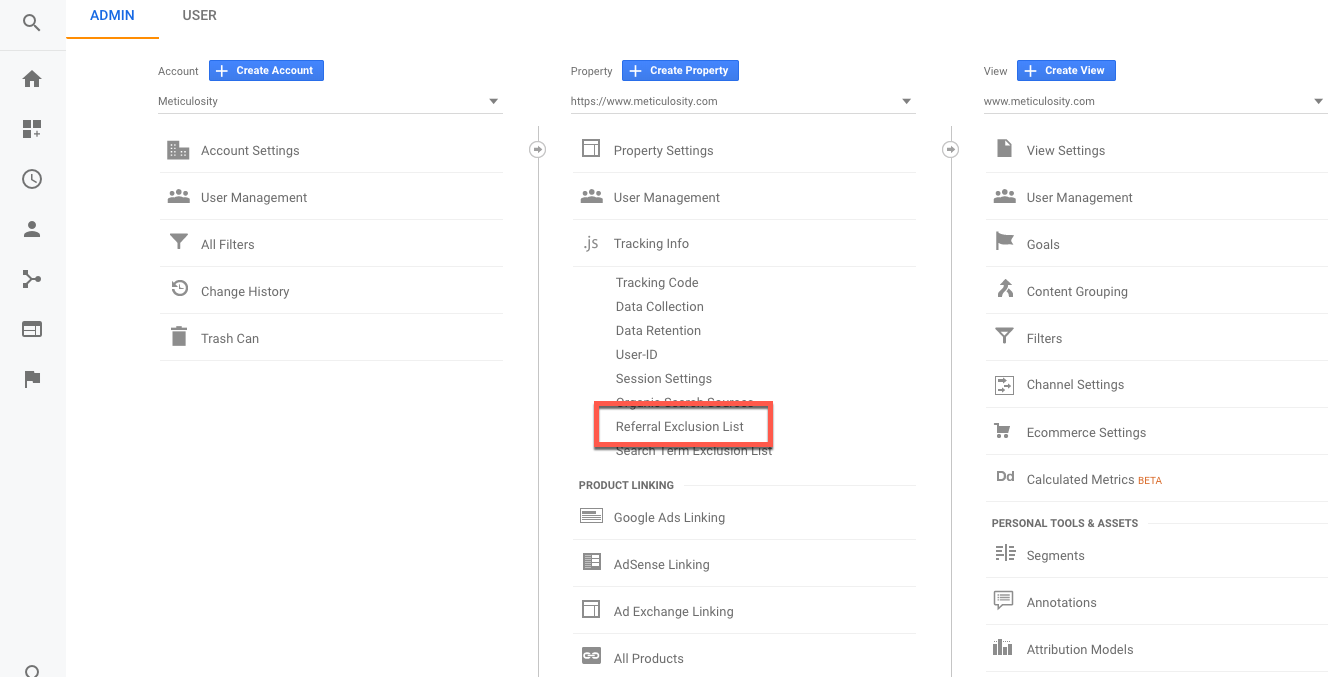Click the Real-Time clock icon

30,178
